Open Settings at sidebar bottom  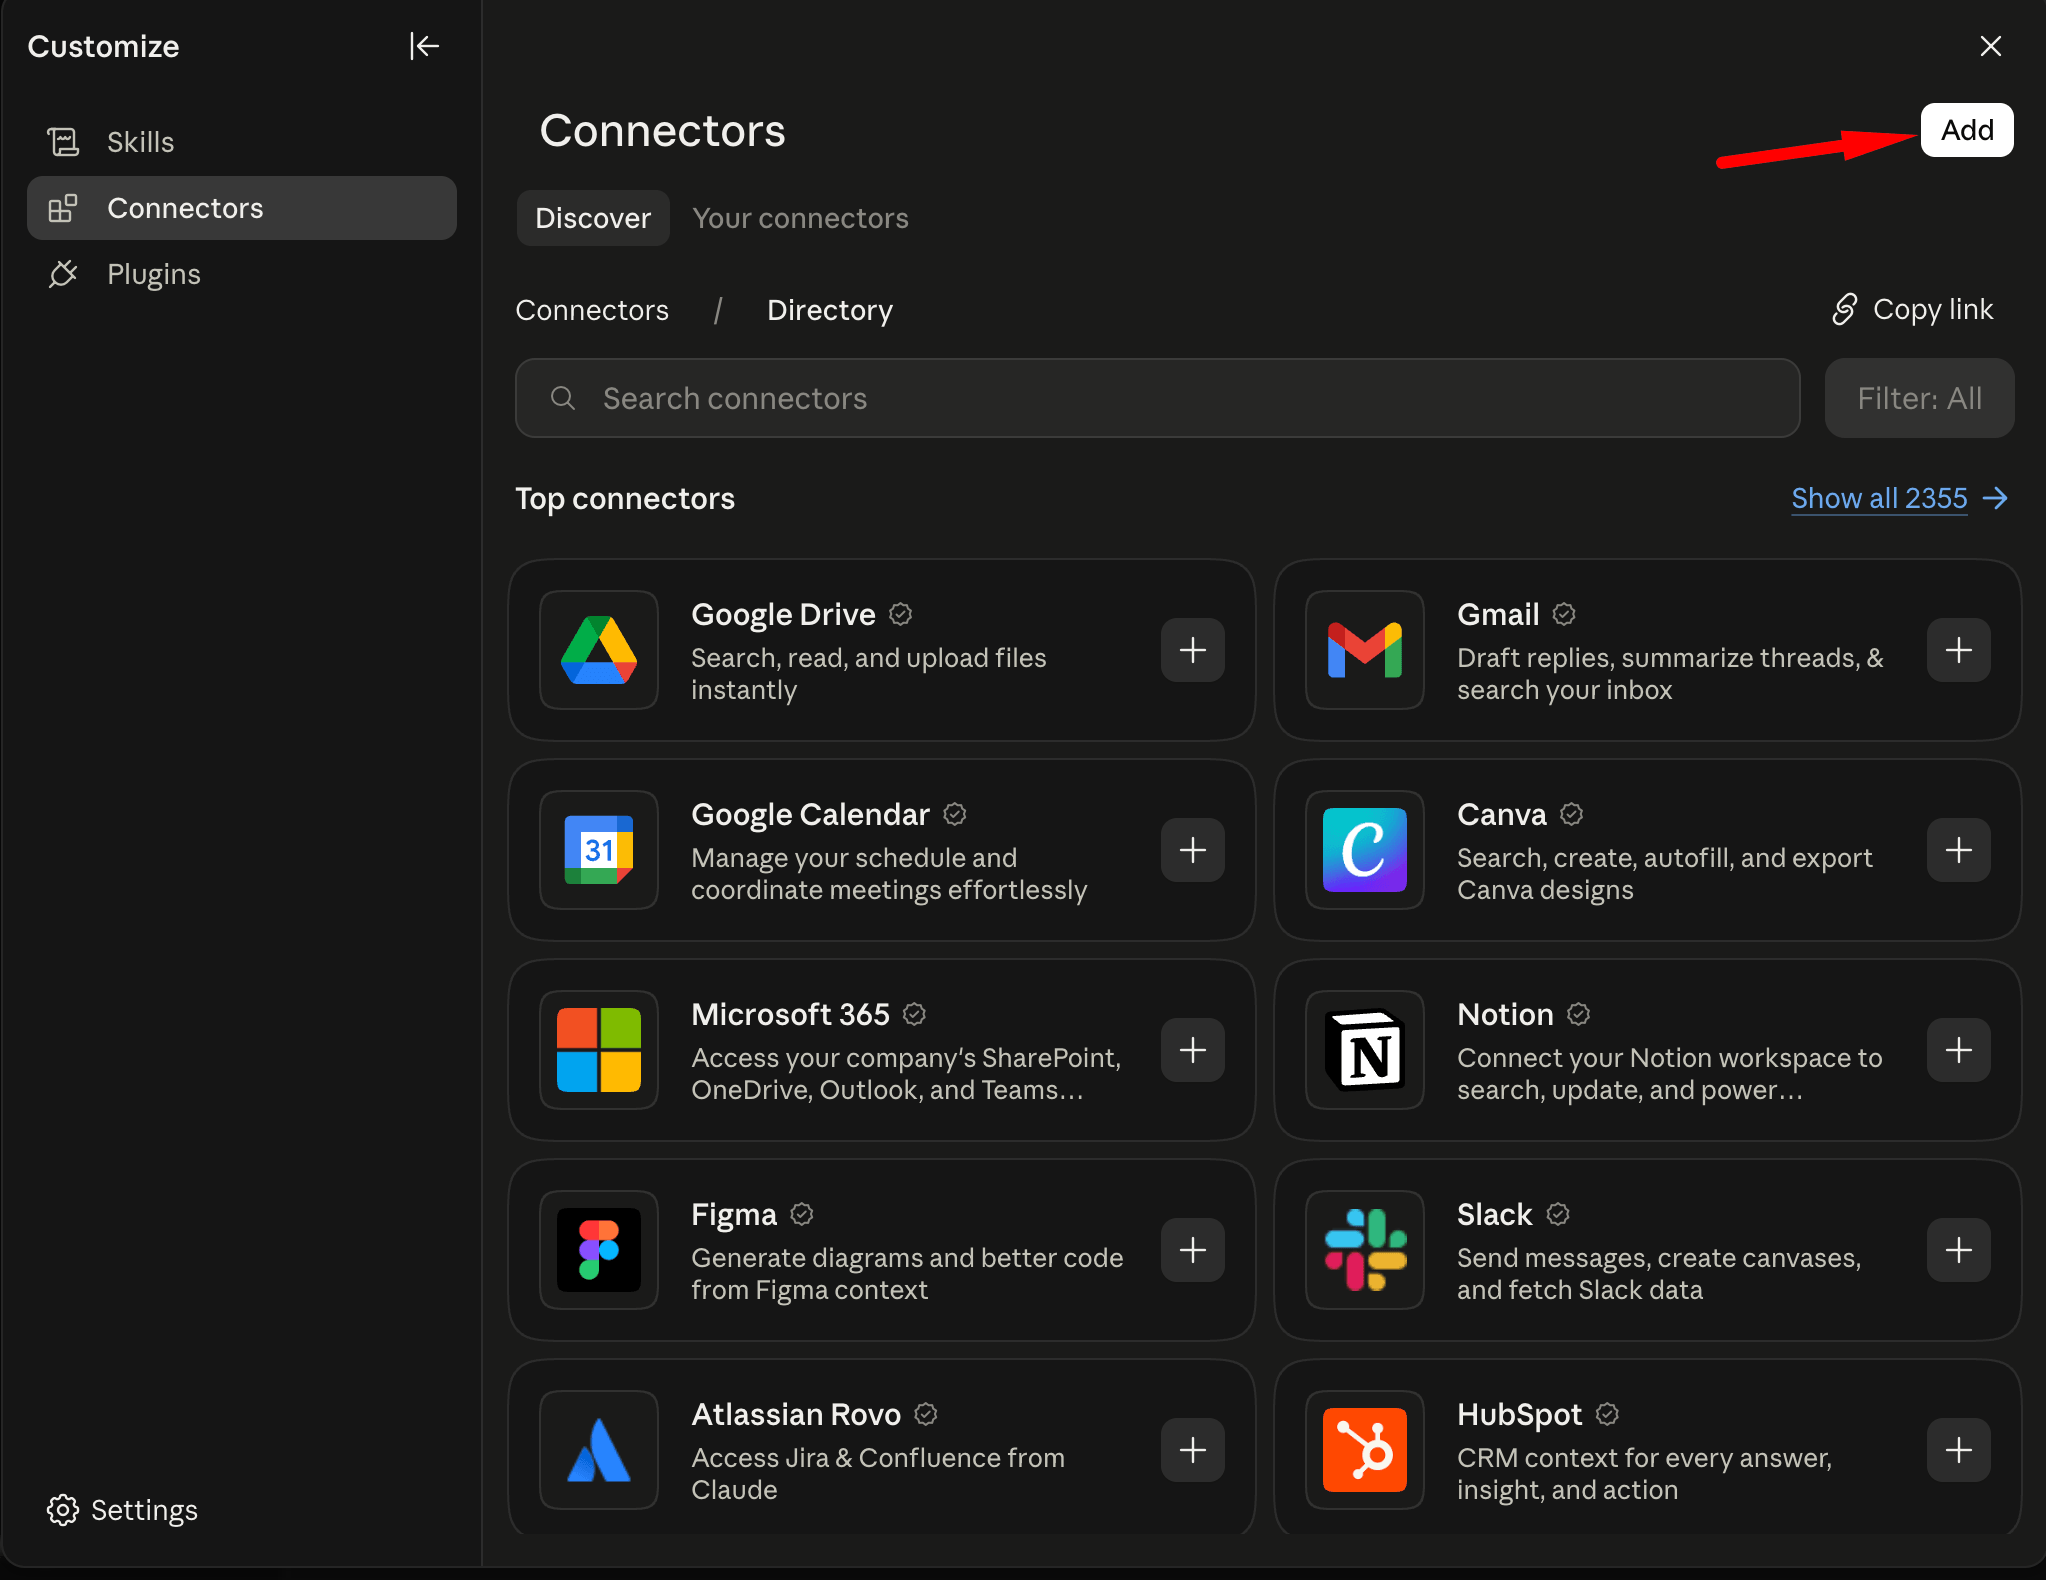(122, 1510)
